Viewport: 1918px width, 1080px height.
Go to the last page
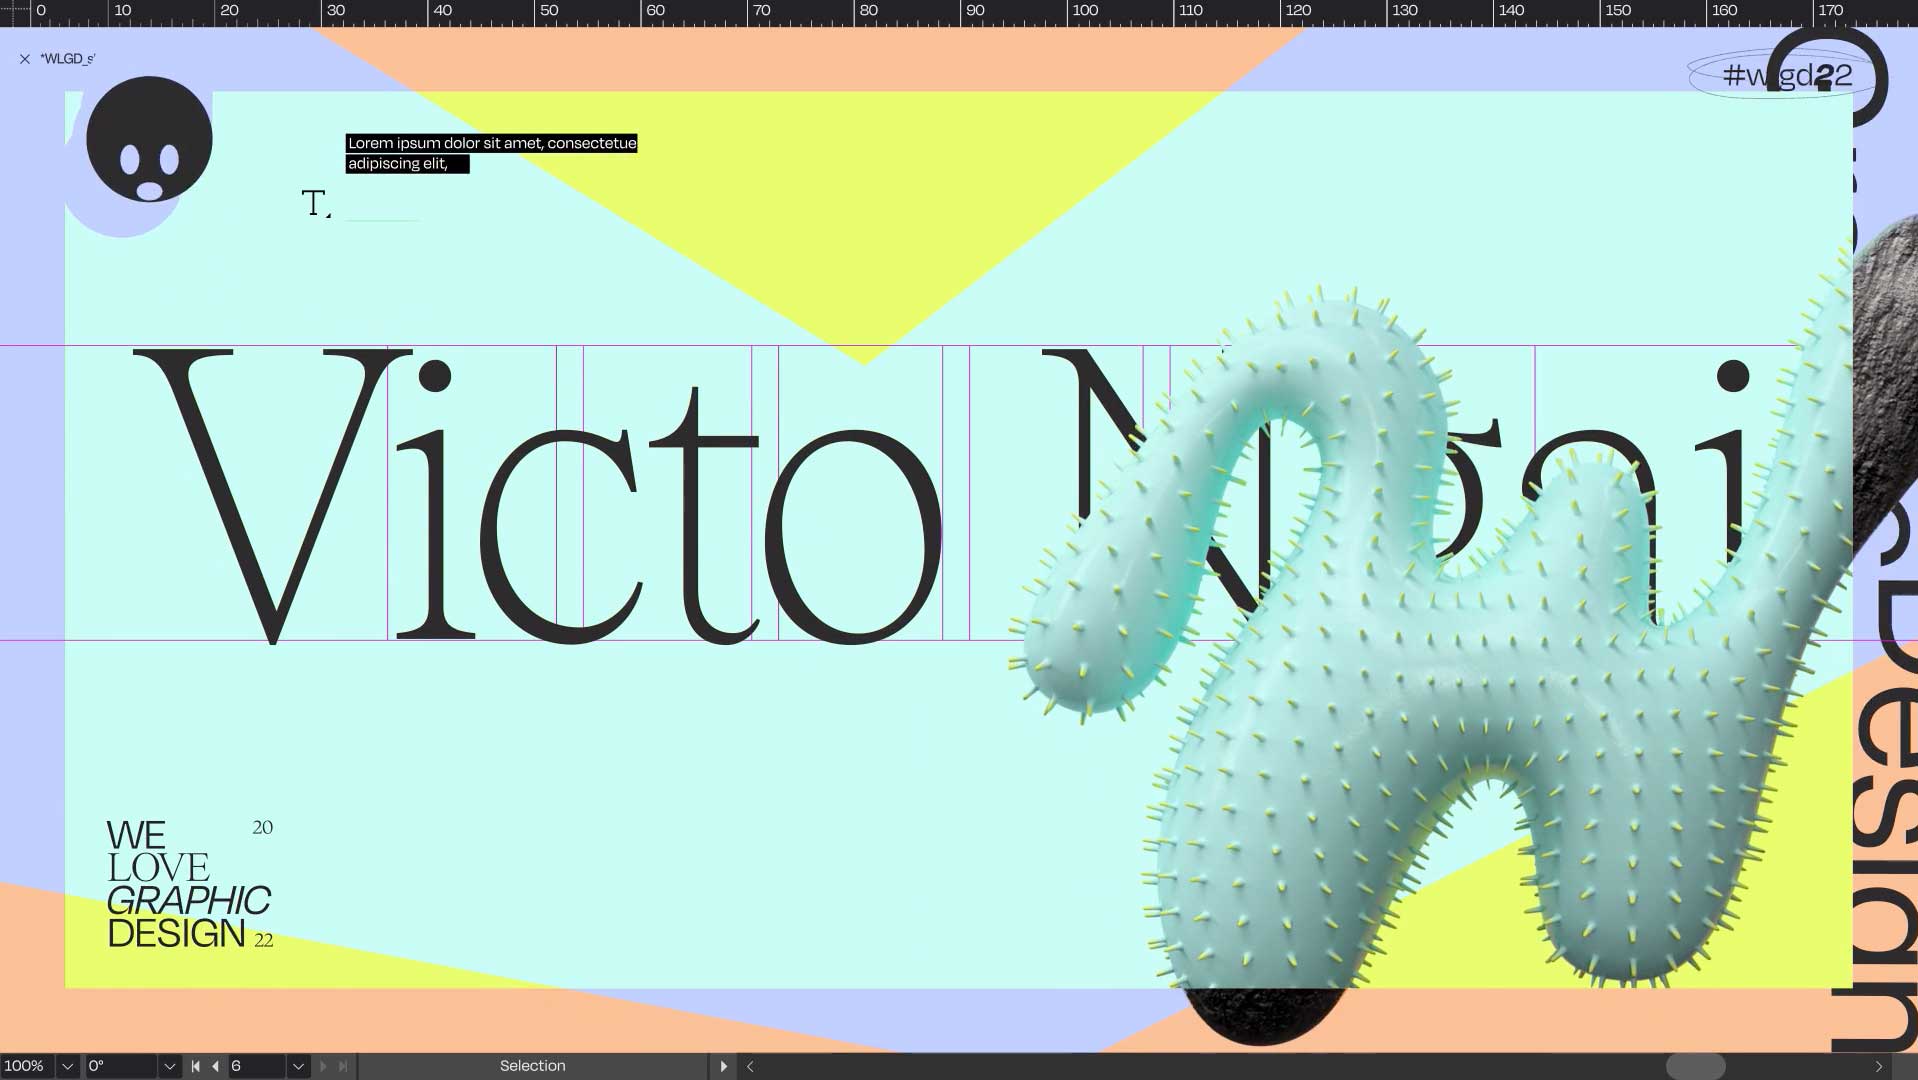pyautogui.click(x=343, y=1066)
